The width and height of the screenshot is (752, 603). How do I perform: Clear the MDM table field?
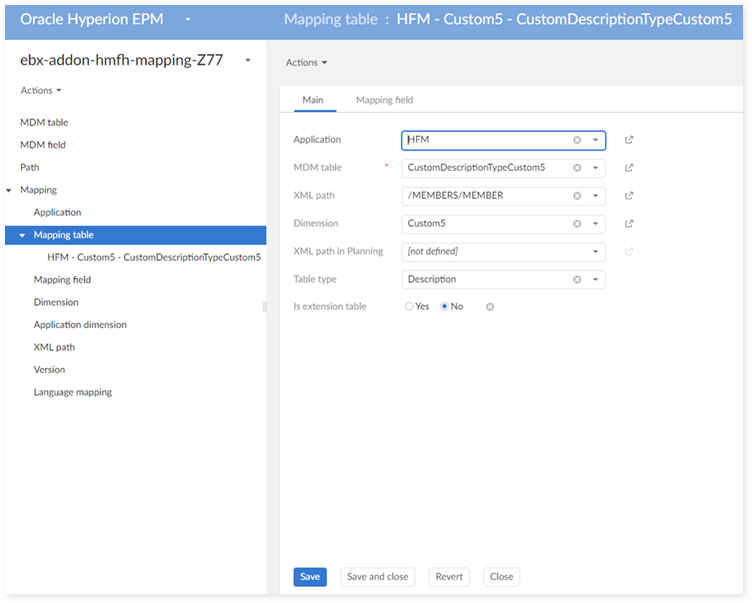click(577, 168)
